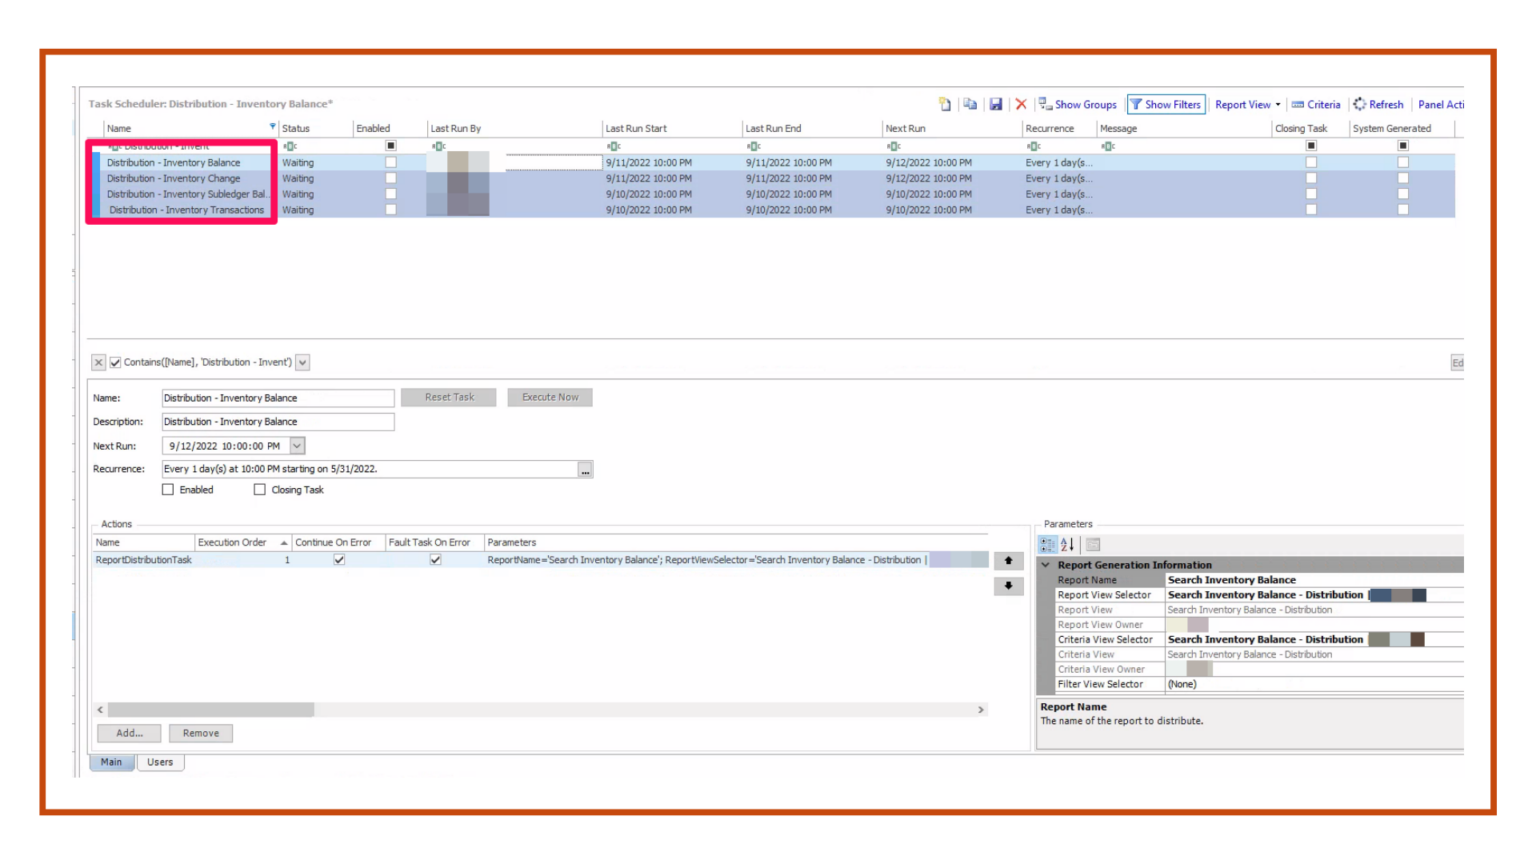This screenshot has width=1536, height=864.
Task: Move action up with the up arrow
Action: (x=1008, y=561)
